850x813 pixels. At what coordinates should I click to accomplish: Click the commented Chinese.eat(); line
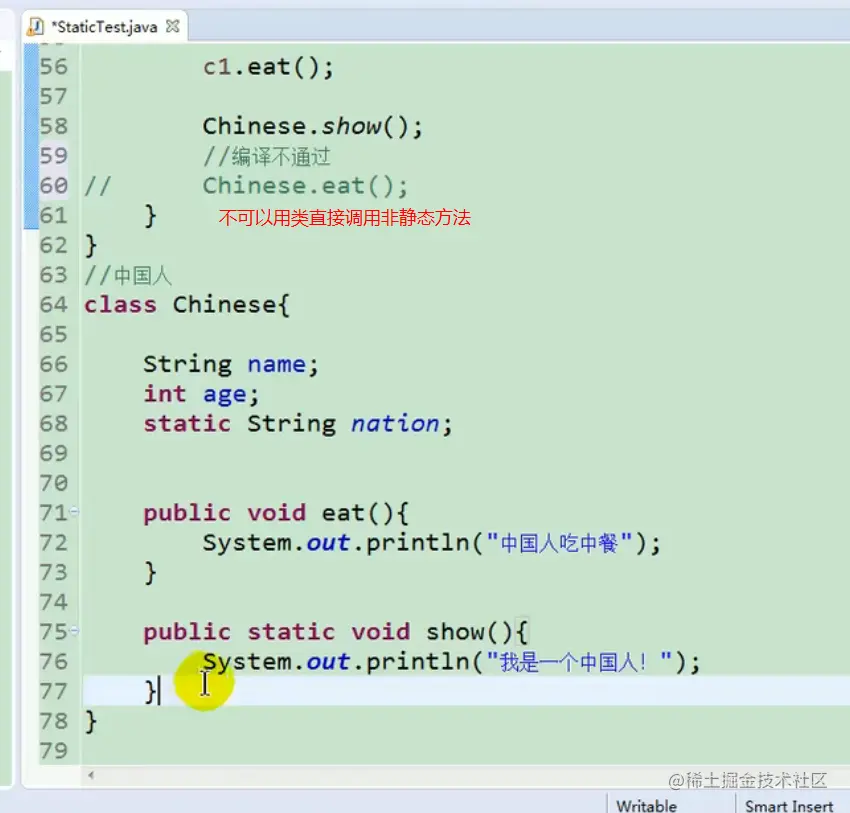coord(305,186)
